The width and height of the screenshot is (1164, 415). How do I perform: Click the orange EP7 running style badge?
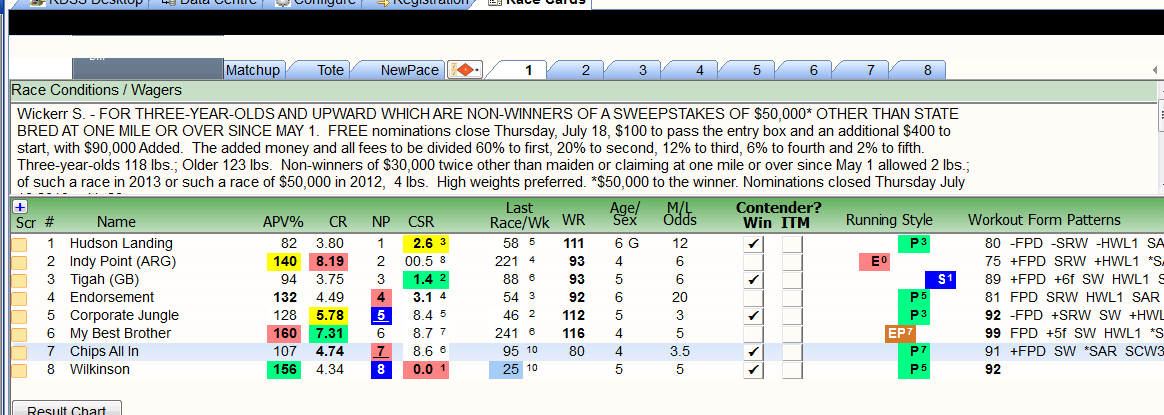pyautogui.click(x=900, y=333)
